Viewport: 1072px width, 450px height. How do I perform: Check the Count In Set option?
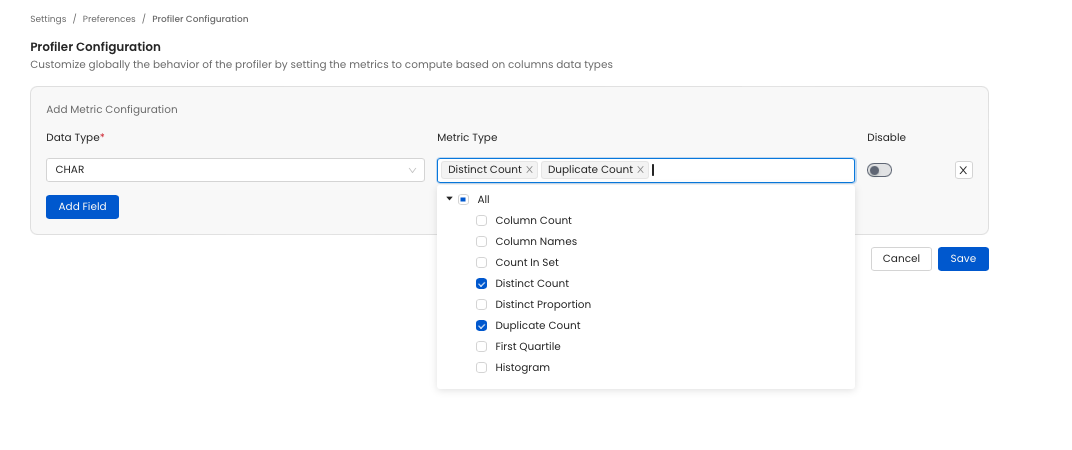482,263
